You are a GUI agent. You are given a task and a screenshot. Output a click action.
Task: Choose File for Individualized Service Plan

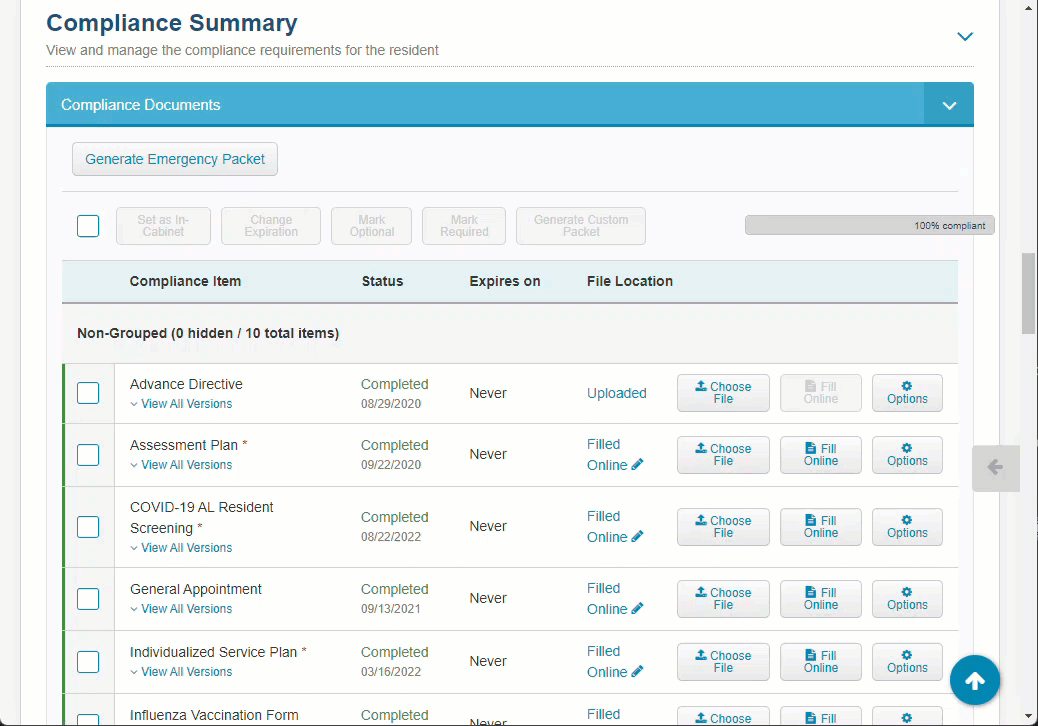pos(723,662)
